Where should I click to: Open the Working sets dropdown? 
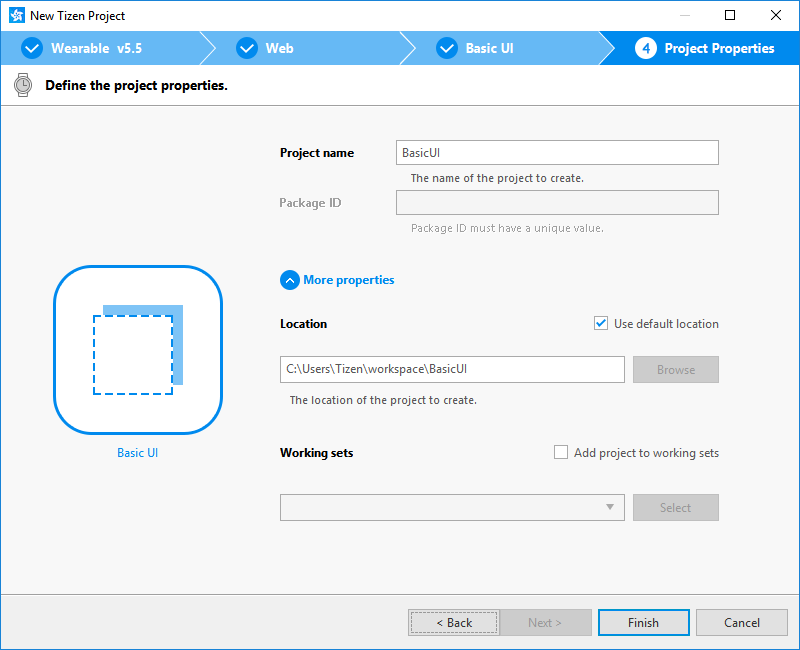[452, 507]
